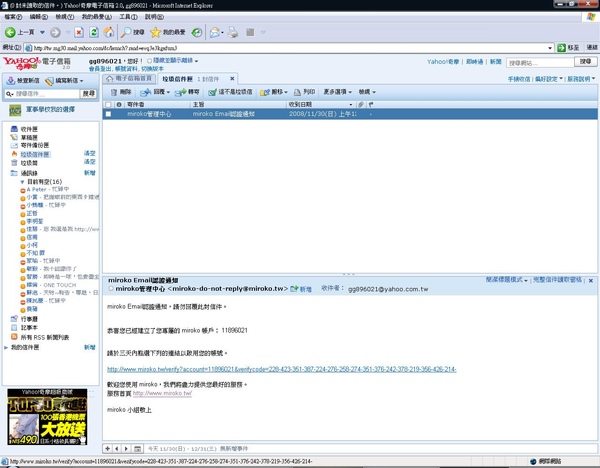Toggle the messenger status radio circle near greeting

pos(150,61)
